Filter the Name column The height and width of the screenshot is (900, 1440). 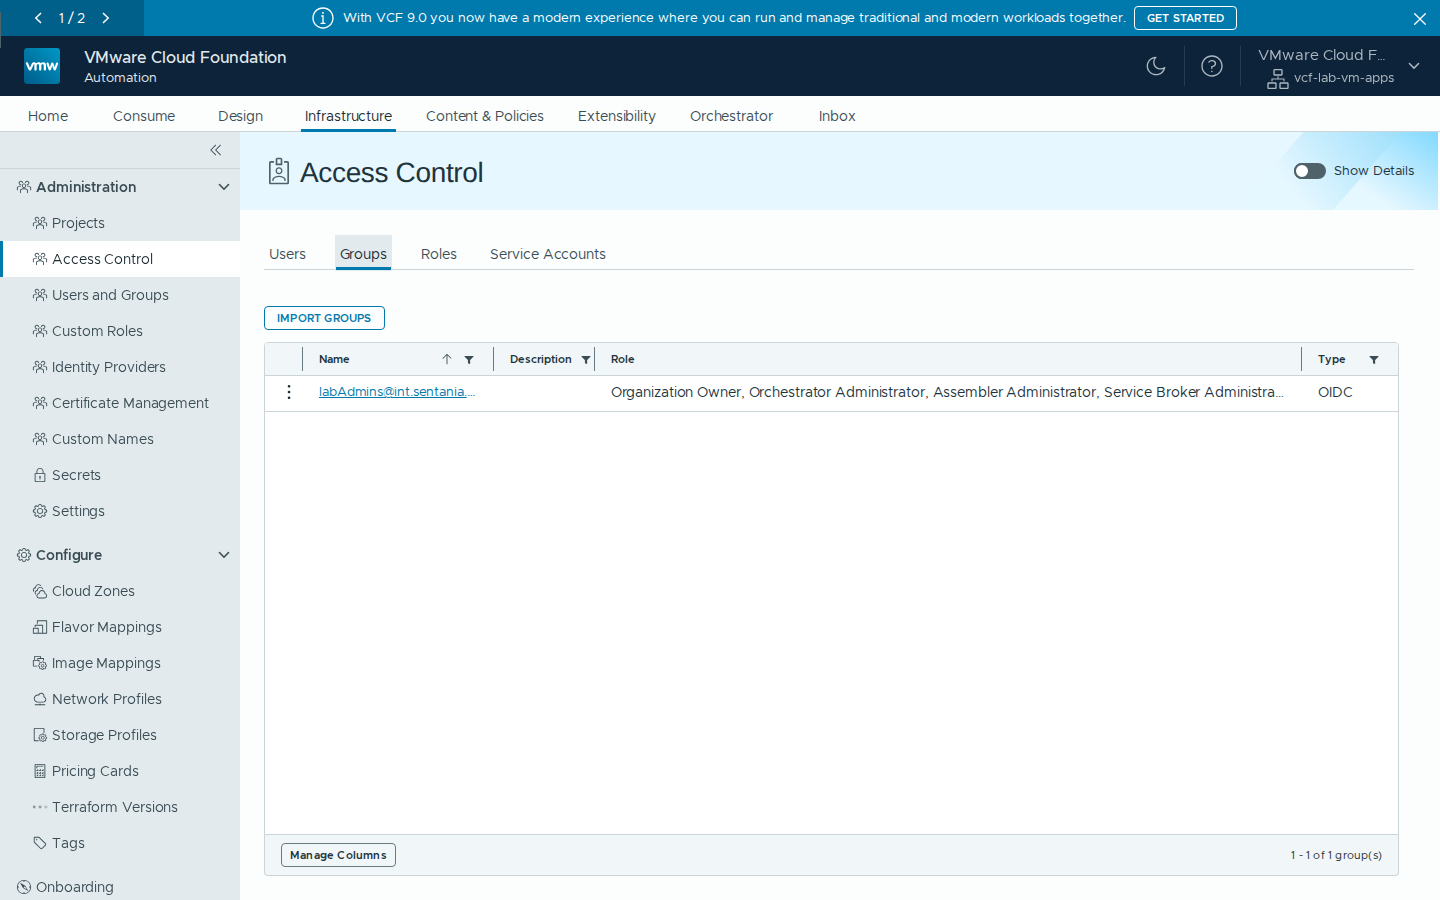(469, 360)
